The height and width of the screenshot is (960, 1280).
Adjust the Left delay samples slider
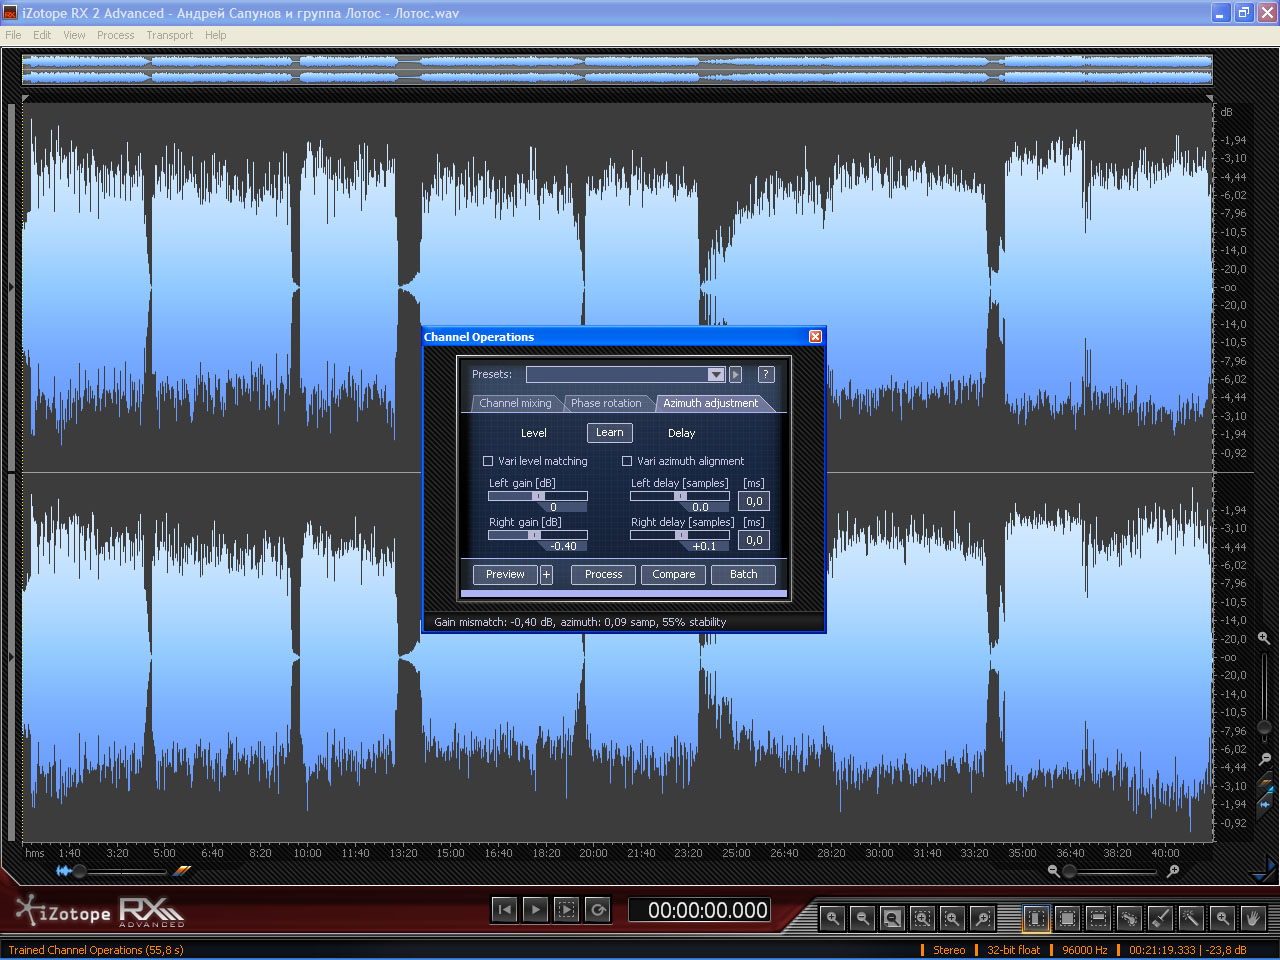(680, 496)
